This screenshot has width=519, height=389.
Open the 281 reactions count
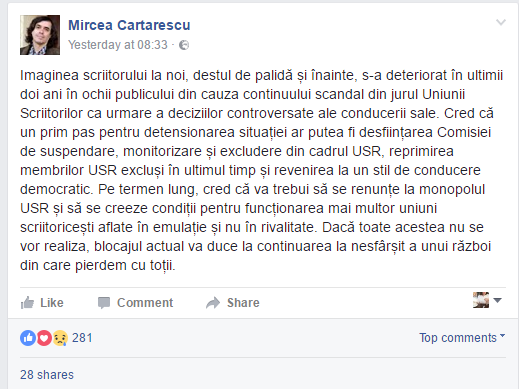click(82, 338)
